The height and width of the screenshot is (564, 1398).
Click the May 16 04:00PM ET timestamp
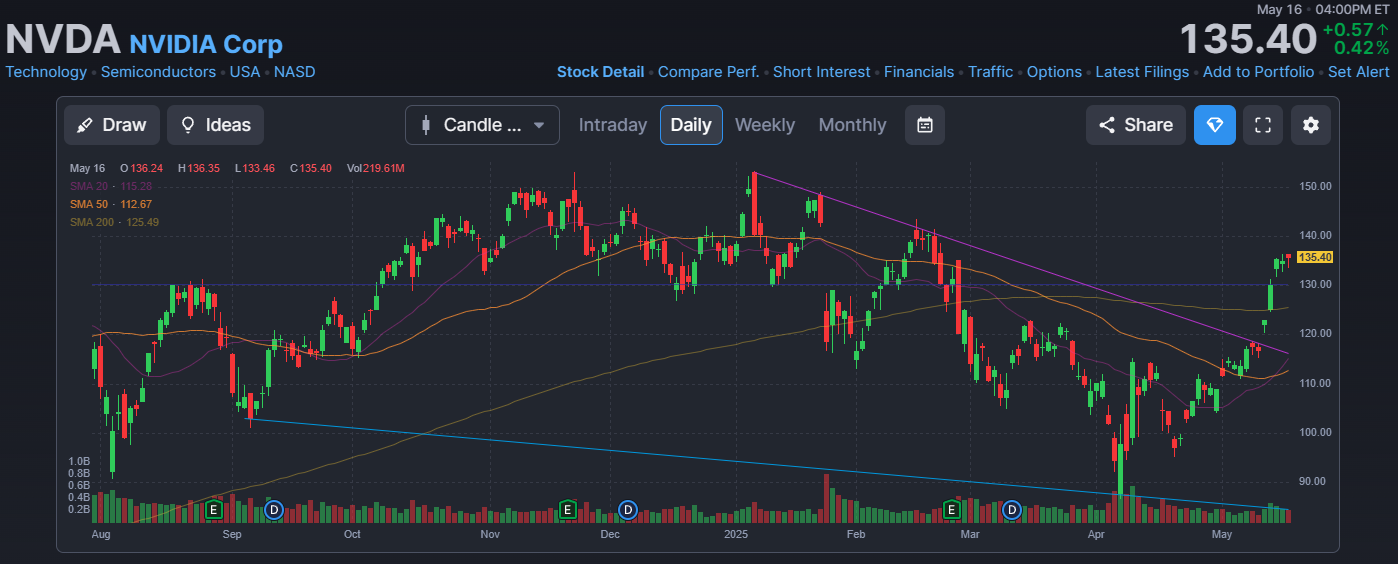coord(1323,9)
